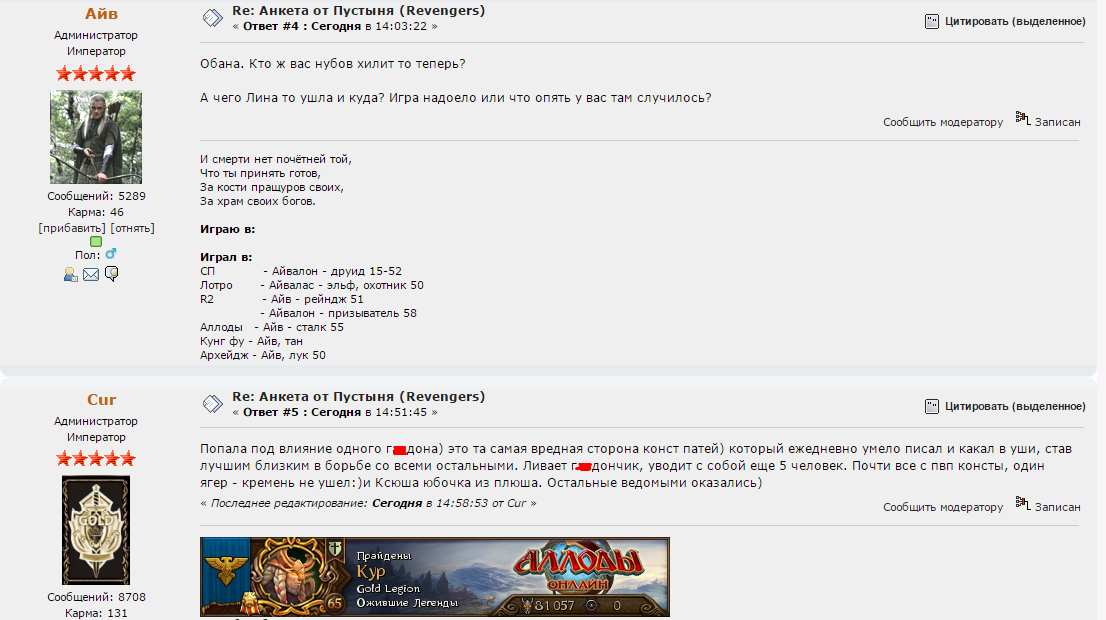The width and height of the screenshot is (1106, 620).
Task: Click the quote icon on reply #5
Action: (932, 406)
